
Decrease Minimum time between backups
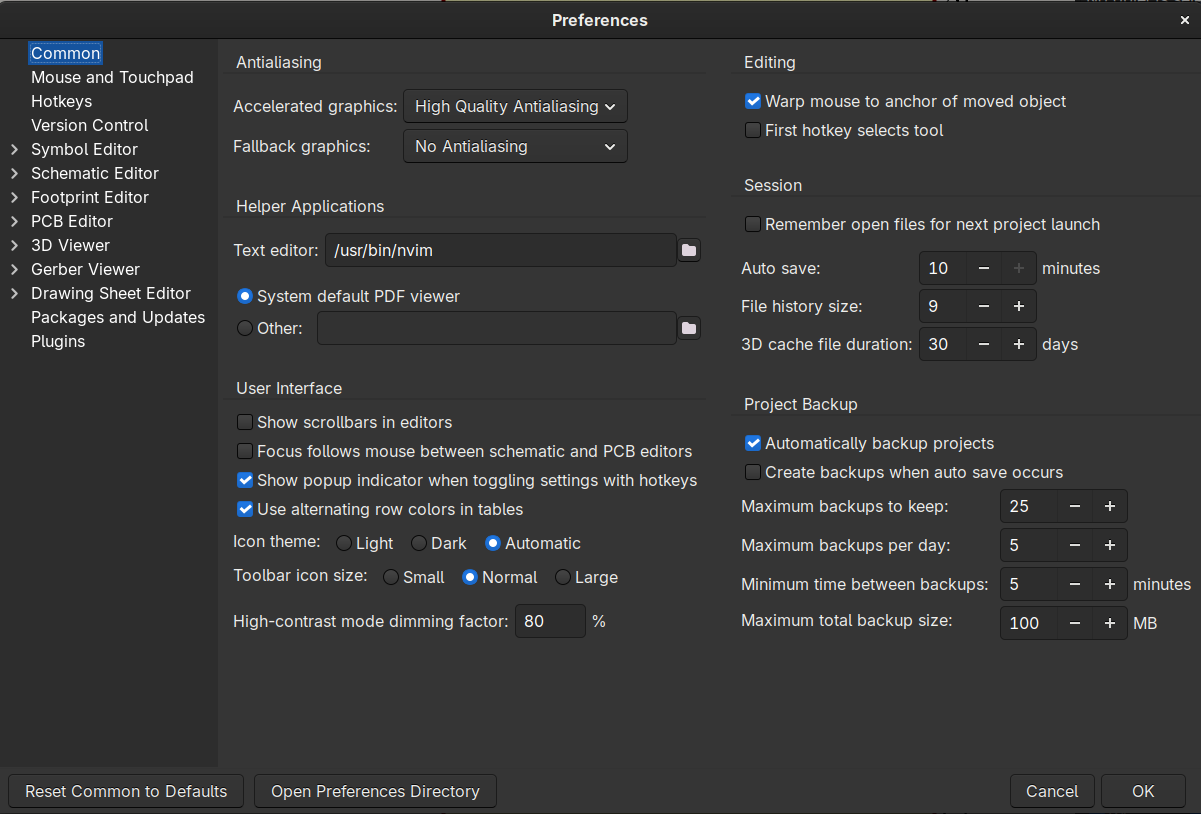coord(1075,584)
